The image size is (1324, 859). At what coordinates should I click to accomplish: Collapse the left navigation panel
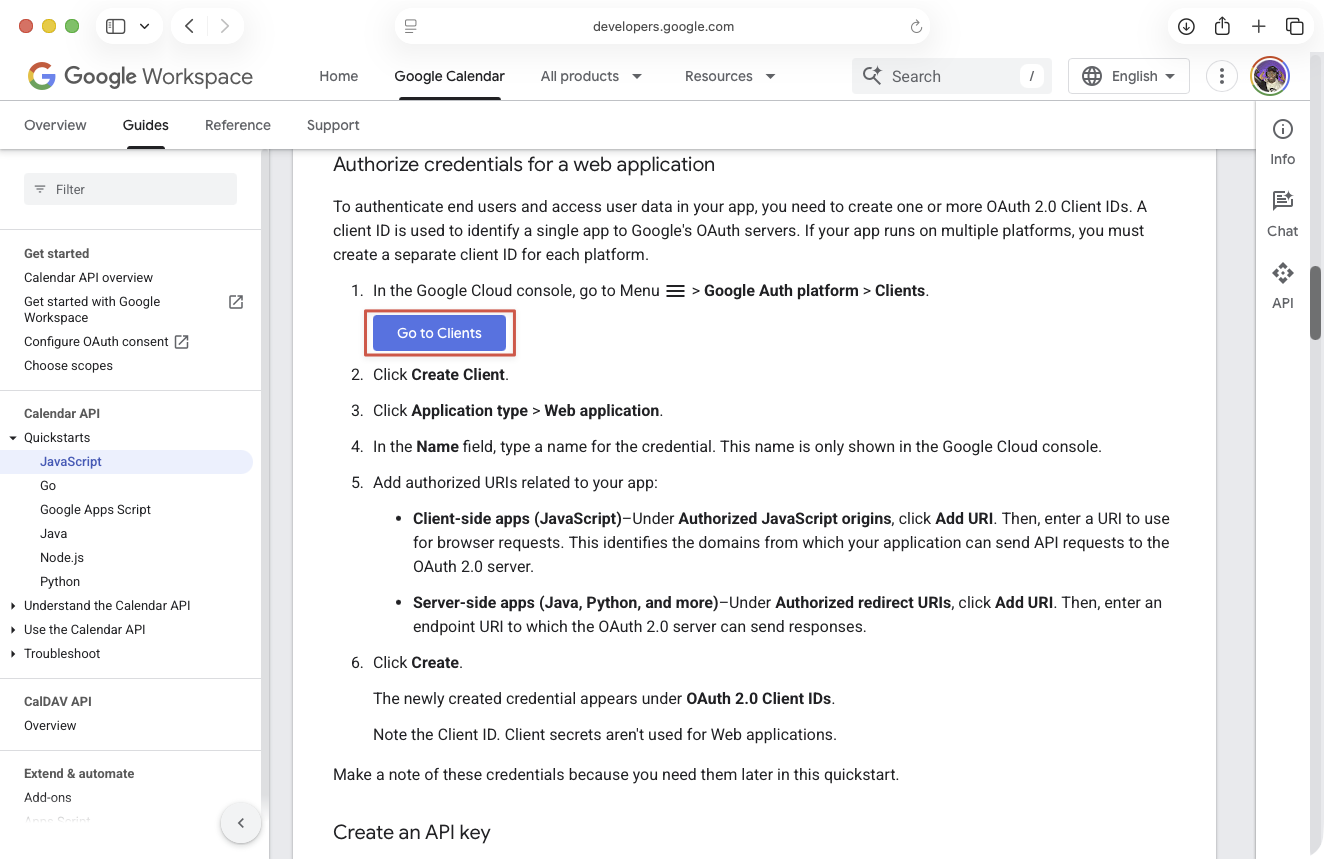(x=240, y=823)
